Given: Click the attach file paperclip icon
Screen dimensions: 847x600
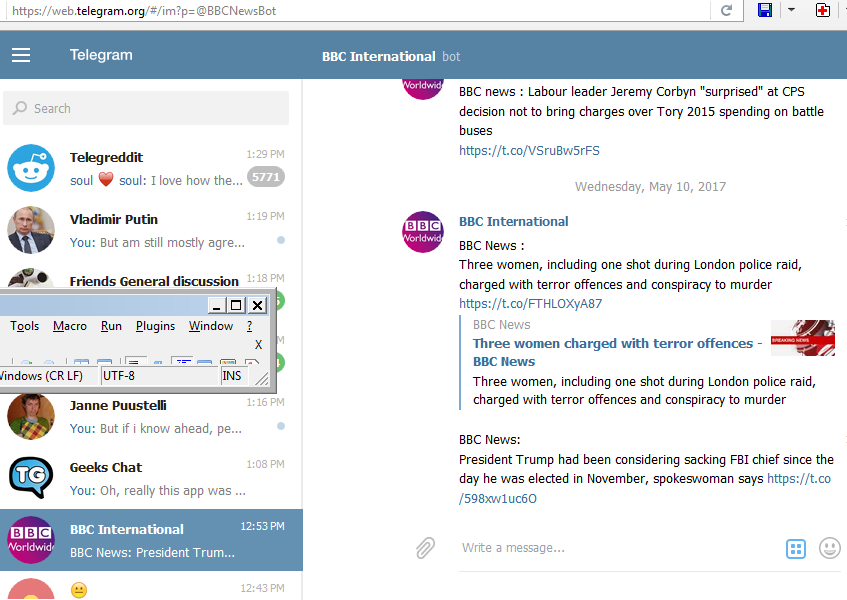Looking at the screenshot, I should [425, 548].
